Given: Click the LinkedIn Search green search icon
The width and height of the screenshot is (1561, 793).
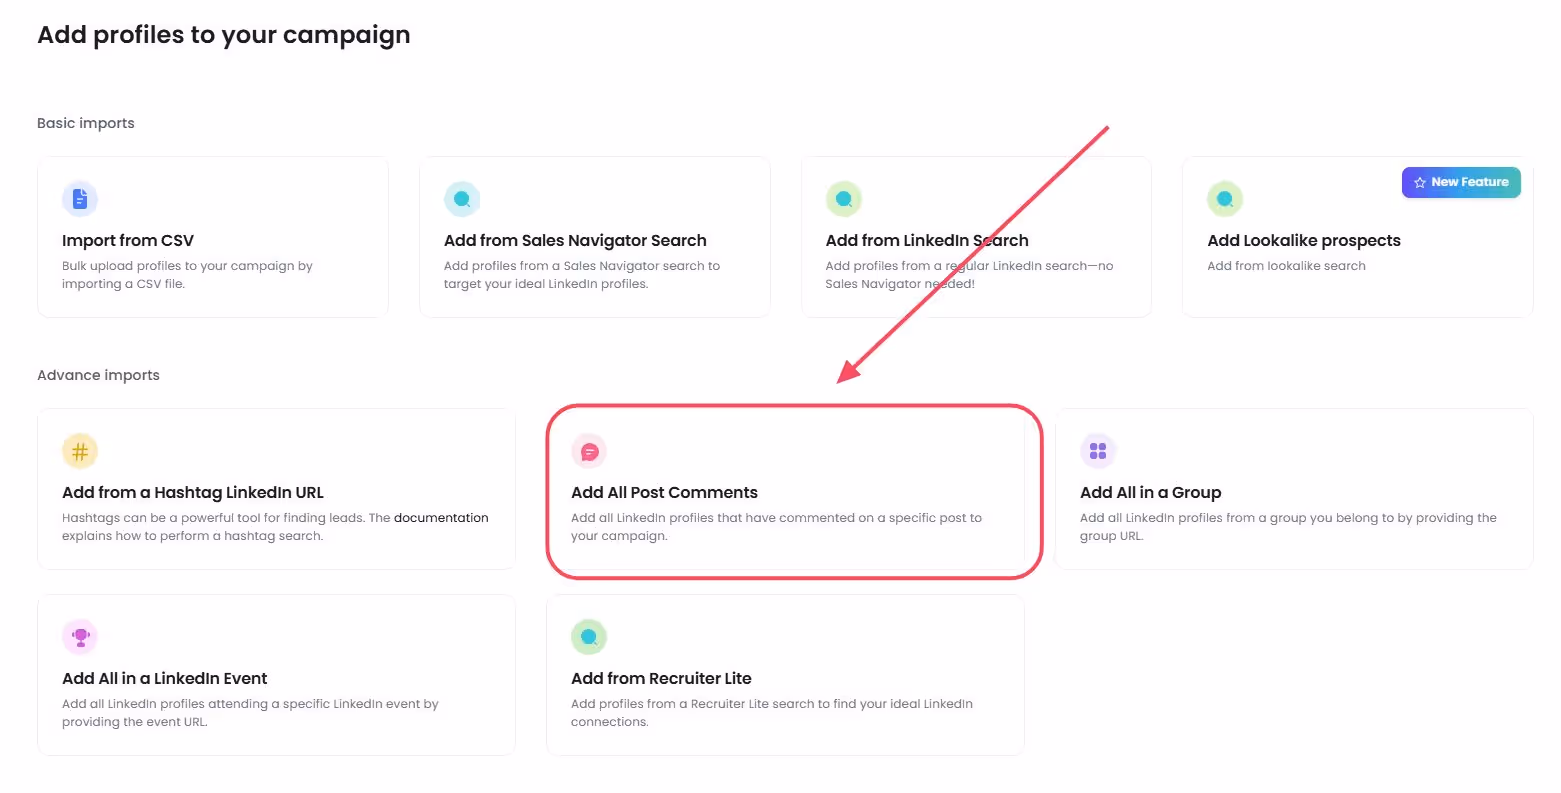Looking at the screenshot, I should click(844, 198).
